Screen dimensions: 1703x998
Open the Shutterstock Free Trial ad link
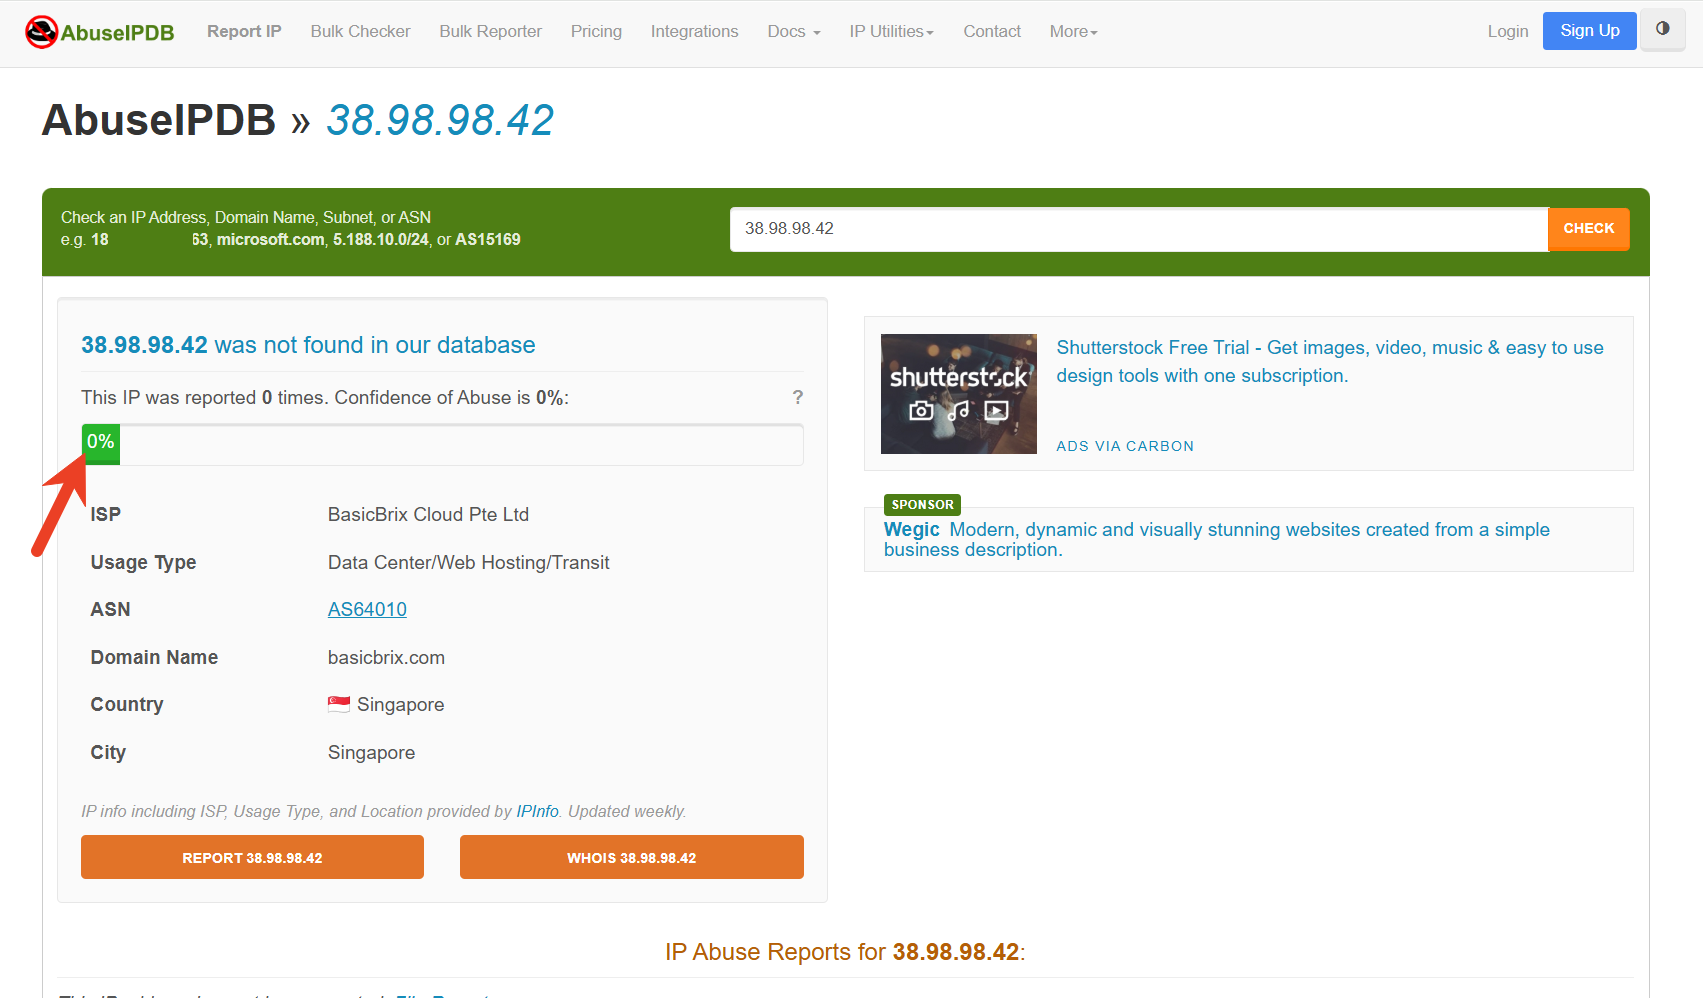click(x=1330, y=361)
